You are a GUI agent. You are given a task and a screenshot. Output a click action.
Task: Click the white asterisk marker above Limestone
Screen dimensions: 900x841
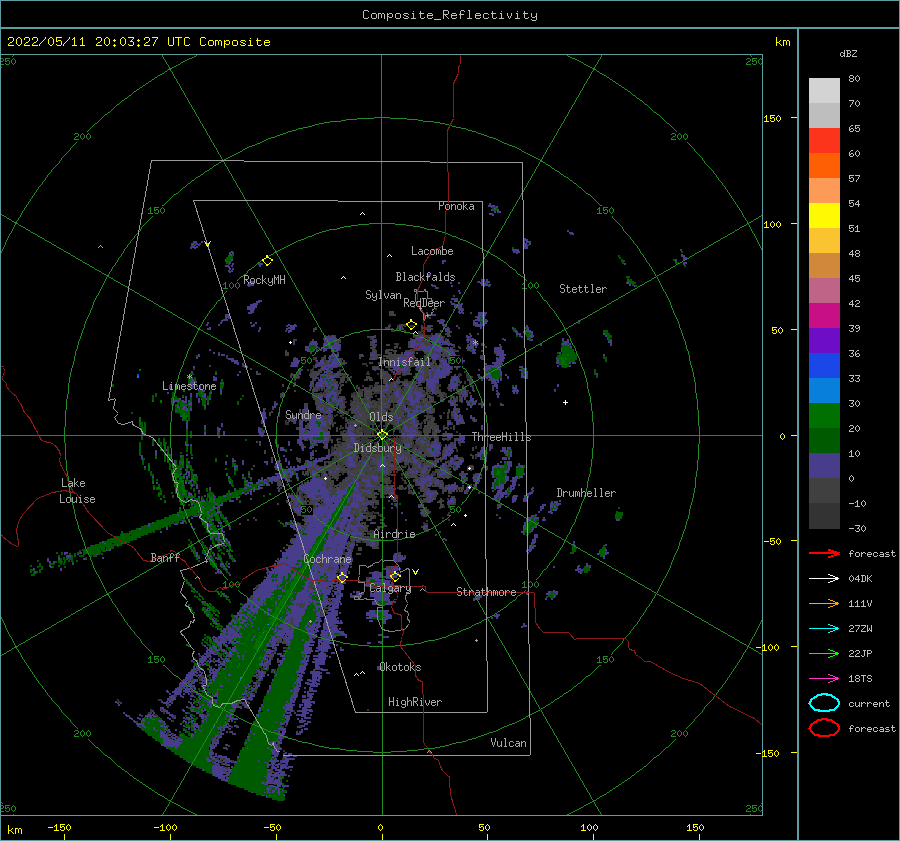coord(189,377)
